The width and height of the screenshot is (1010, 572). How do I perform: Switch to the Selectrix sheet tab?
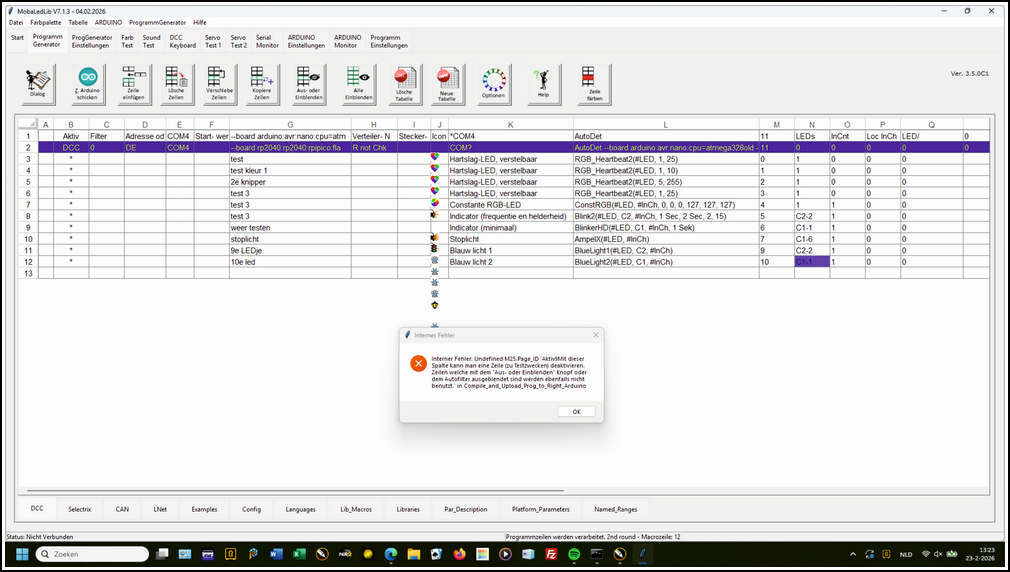79,509
